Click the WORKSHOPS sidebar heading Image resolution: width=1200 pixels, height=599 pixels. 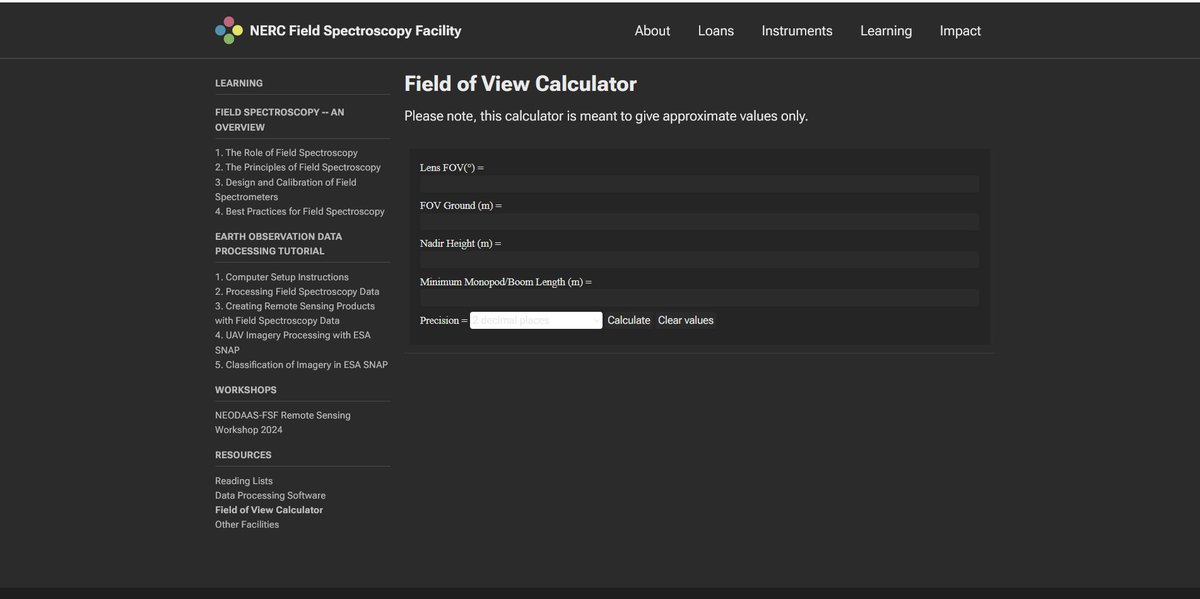pyautogui.click(x=246, y=390)
